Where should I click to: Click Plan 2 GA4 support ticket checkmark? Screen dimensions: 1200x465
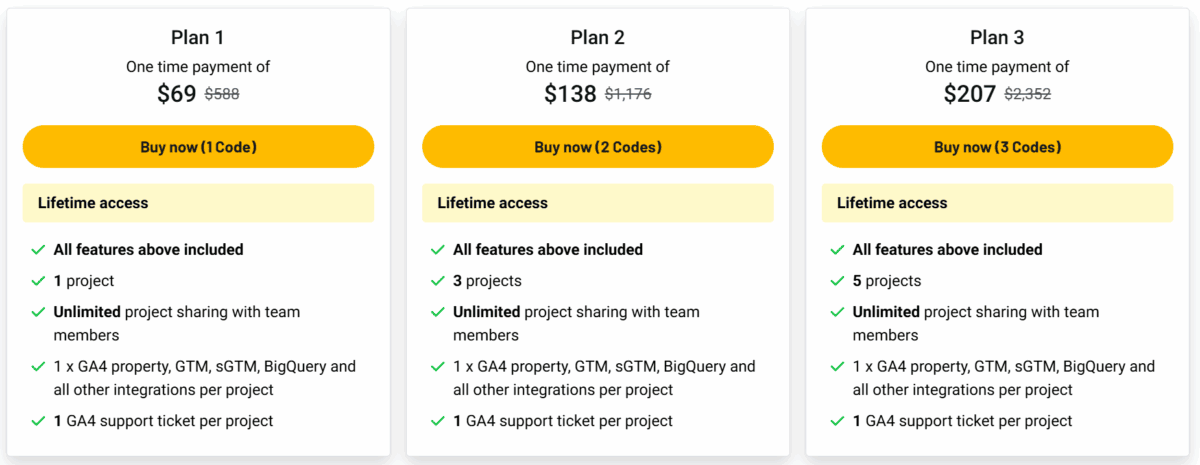point(438,421)
